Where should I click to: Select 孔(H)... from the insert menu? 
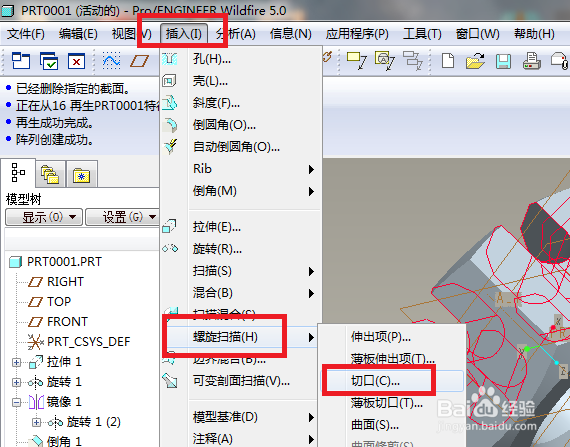(241, 59)
